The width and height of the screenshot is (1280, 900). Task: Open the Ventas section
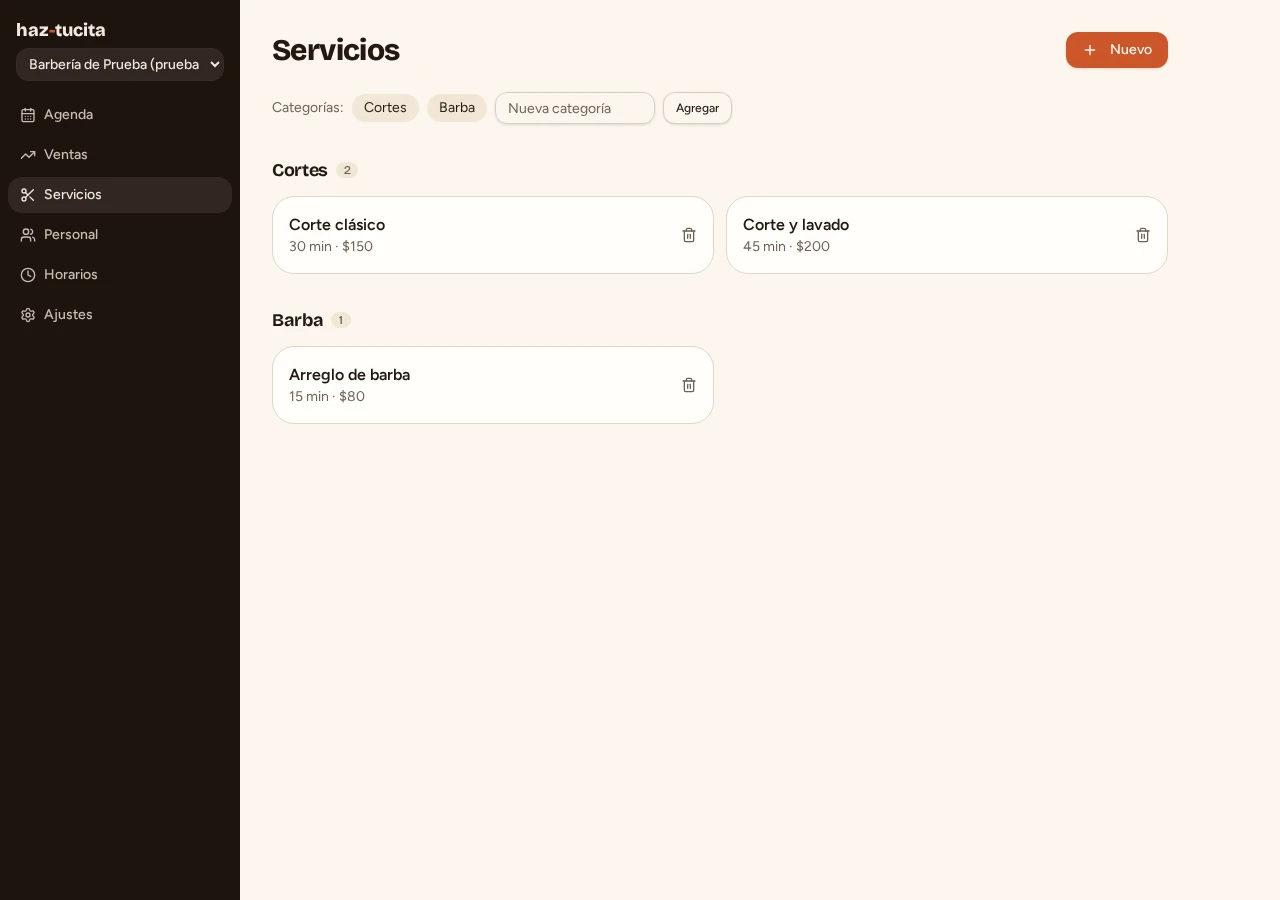[120, 155]
